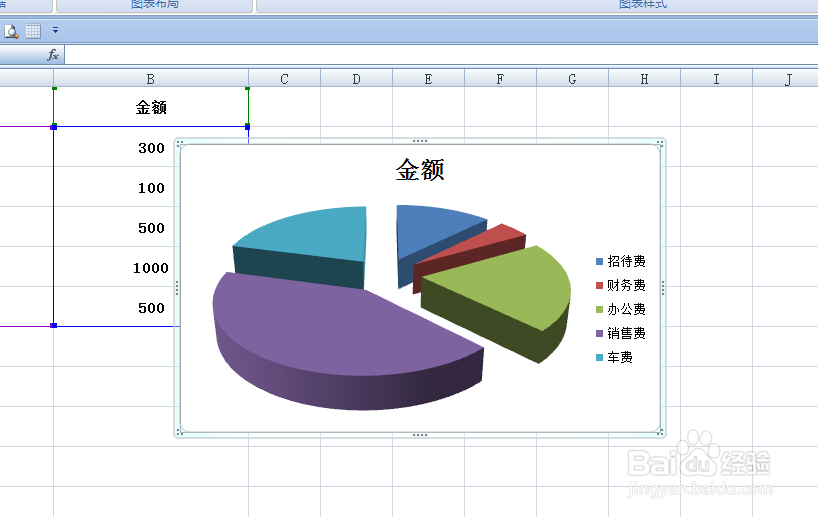Viewport: 818px width, 517px height.
Task: Click the purple 销售费 legend color swatch
Action: point(599,333)
